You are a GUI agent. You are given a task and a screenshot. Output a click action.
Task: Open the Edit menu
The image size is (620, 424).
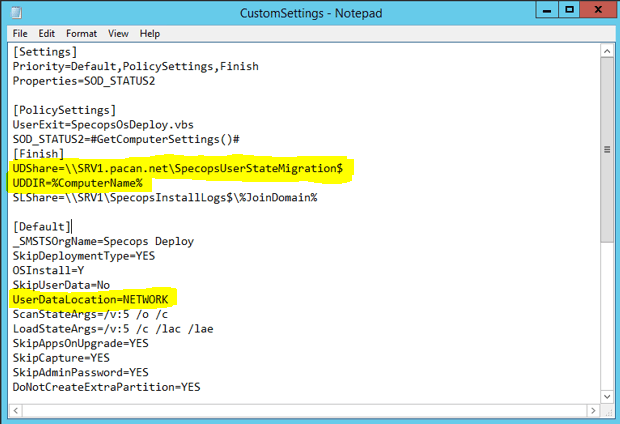(46, 34)
